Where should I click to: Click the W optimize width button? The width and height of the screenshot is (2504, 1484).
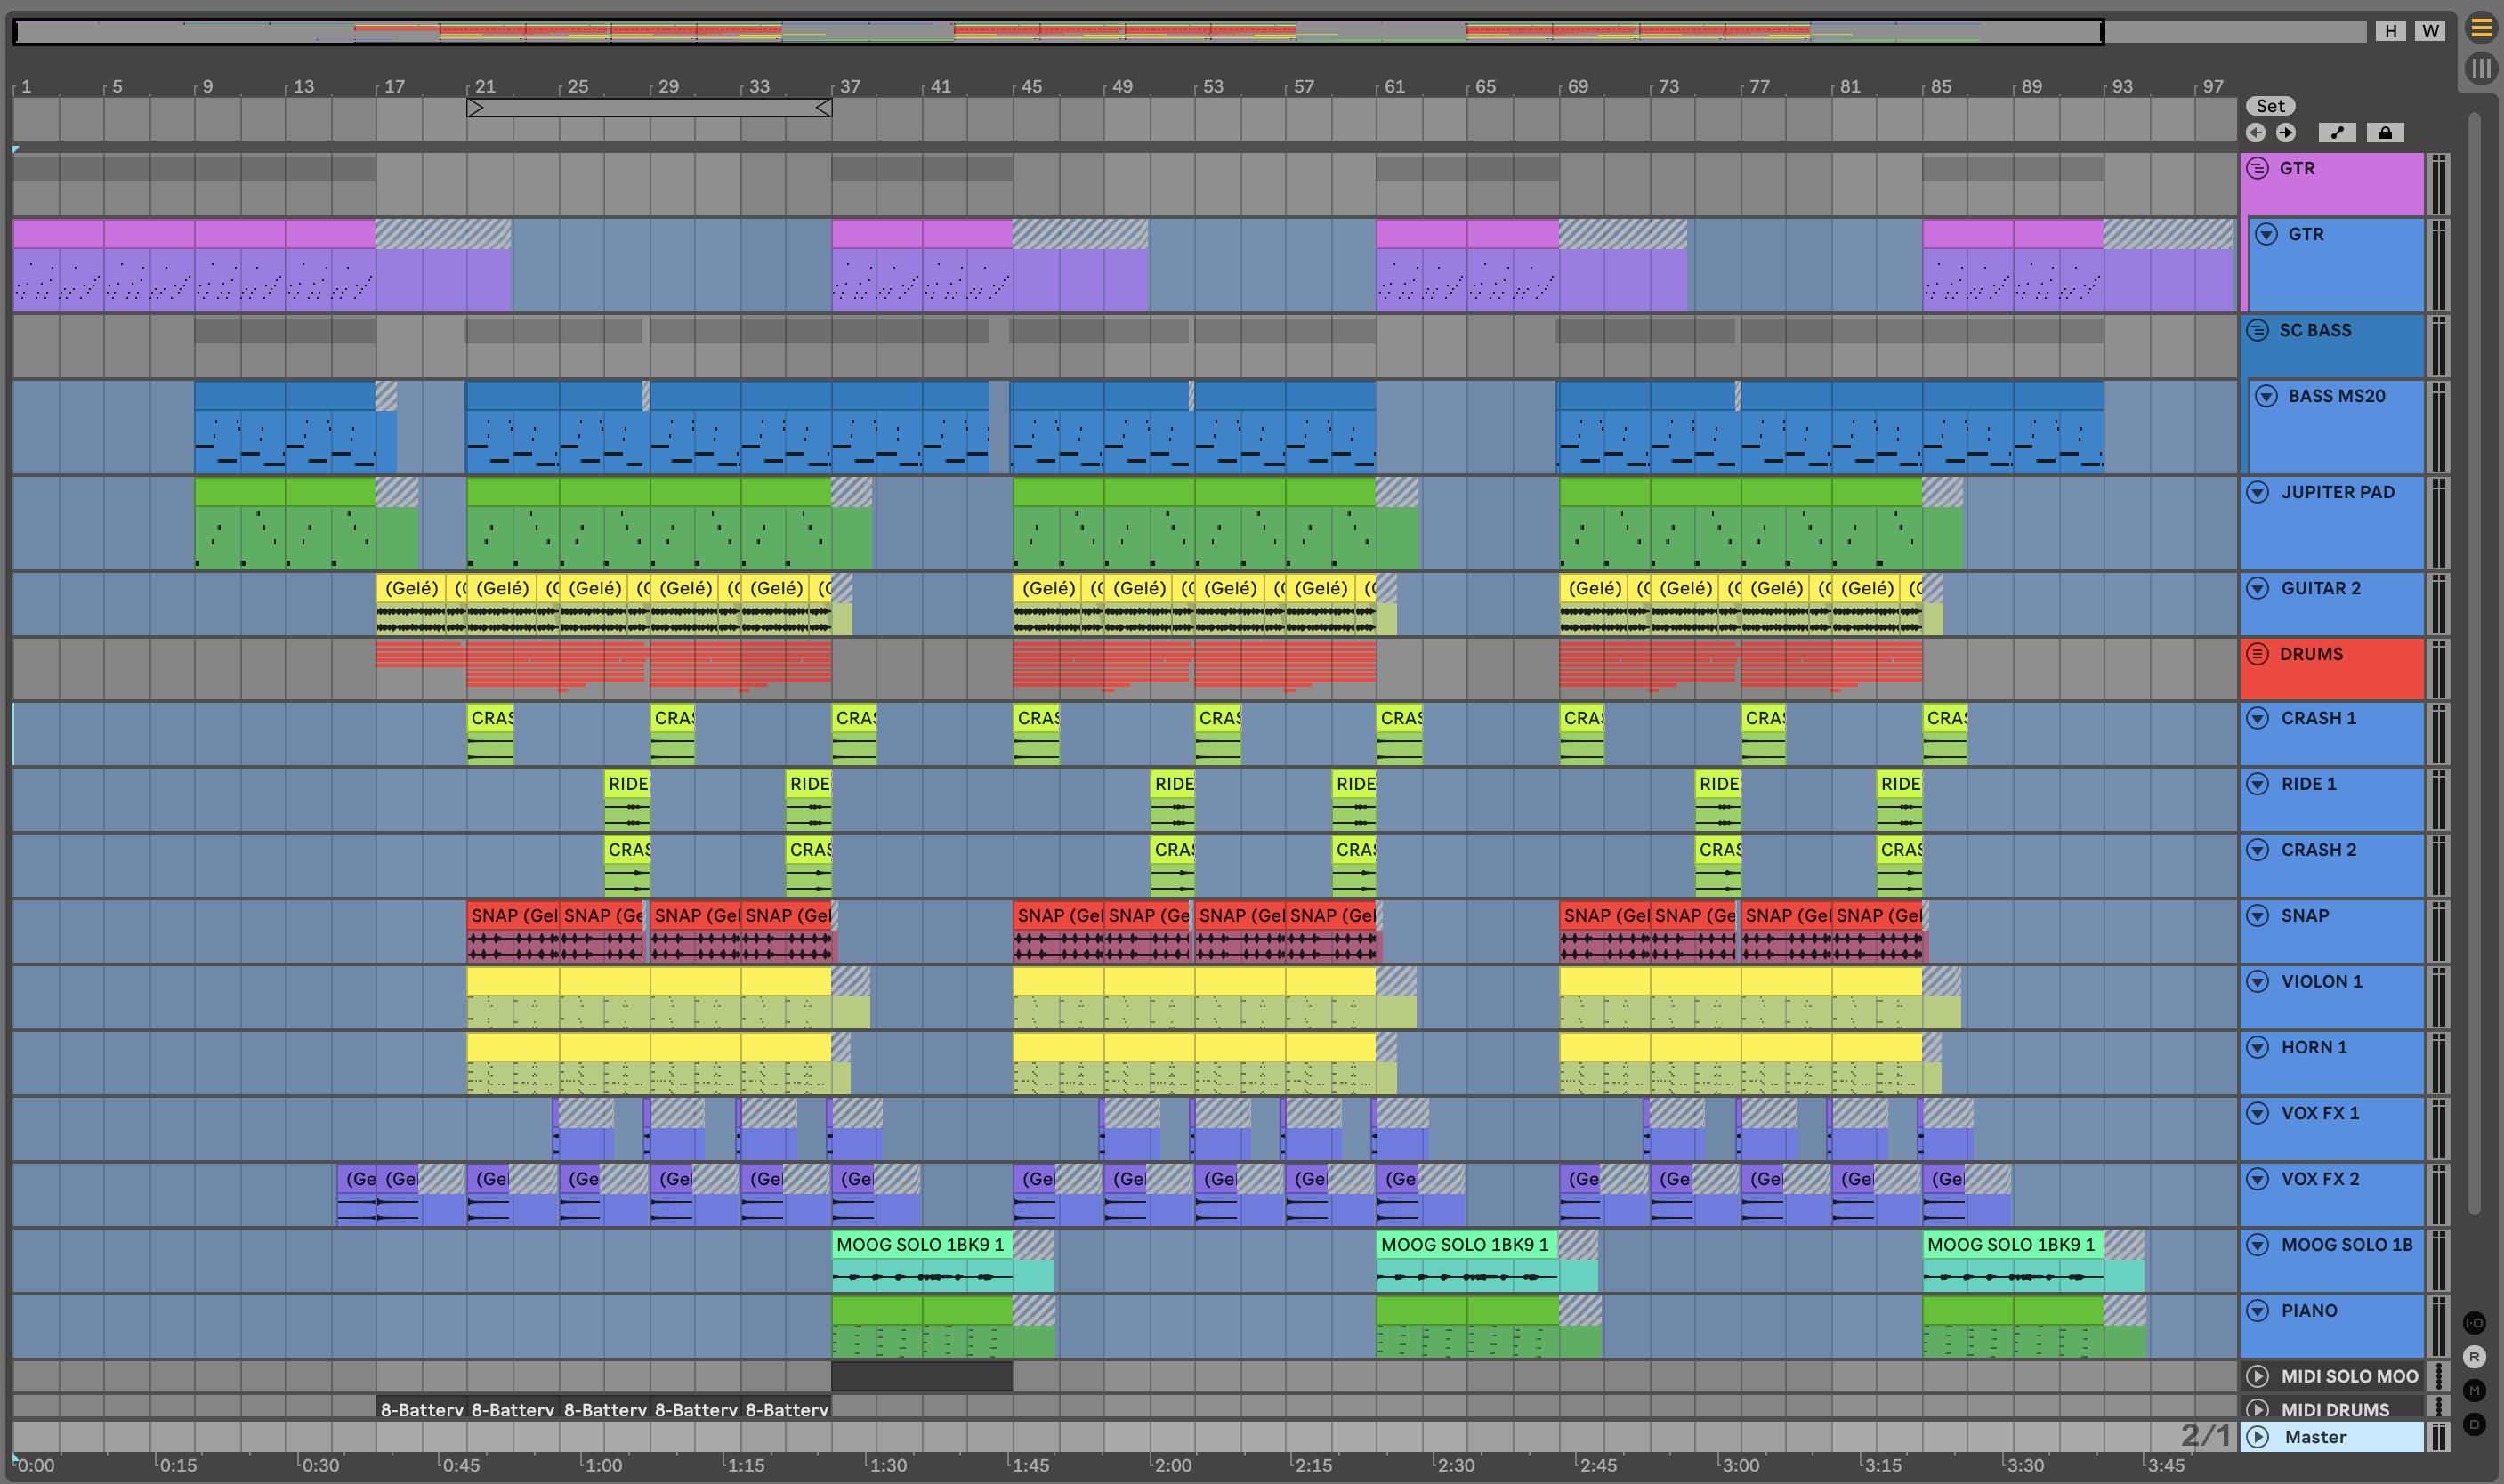[x=2430, y=31]
